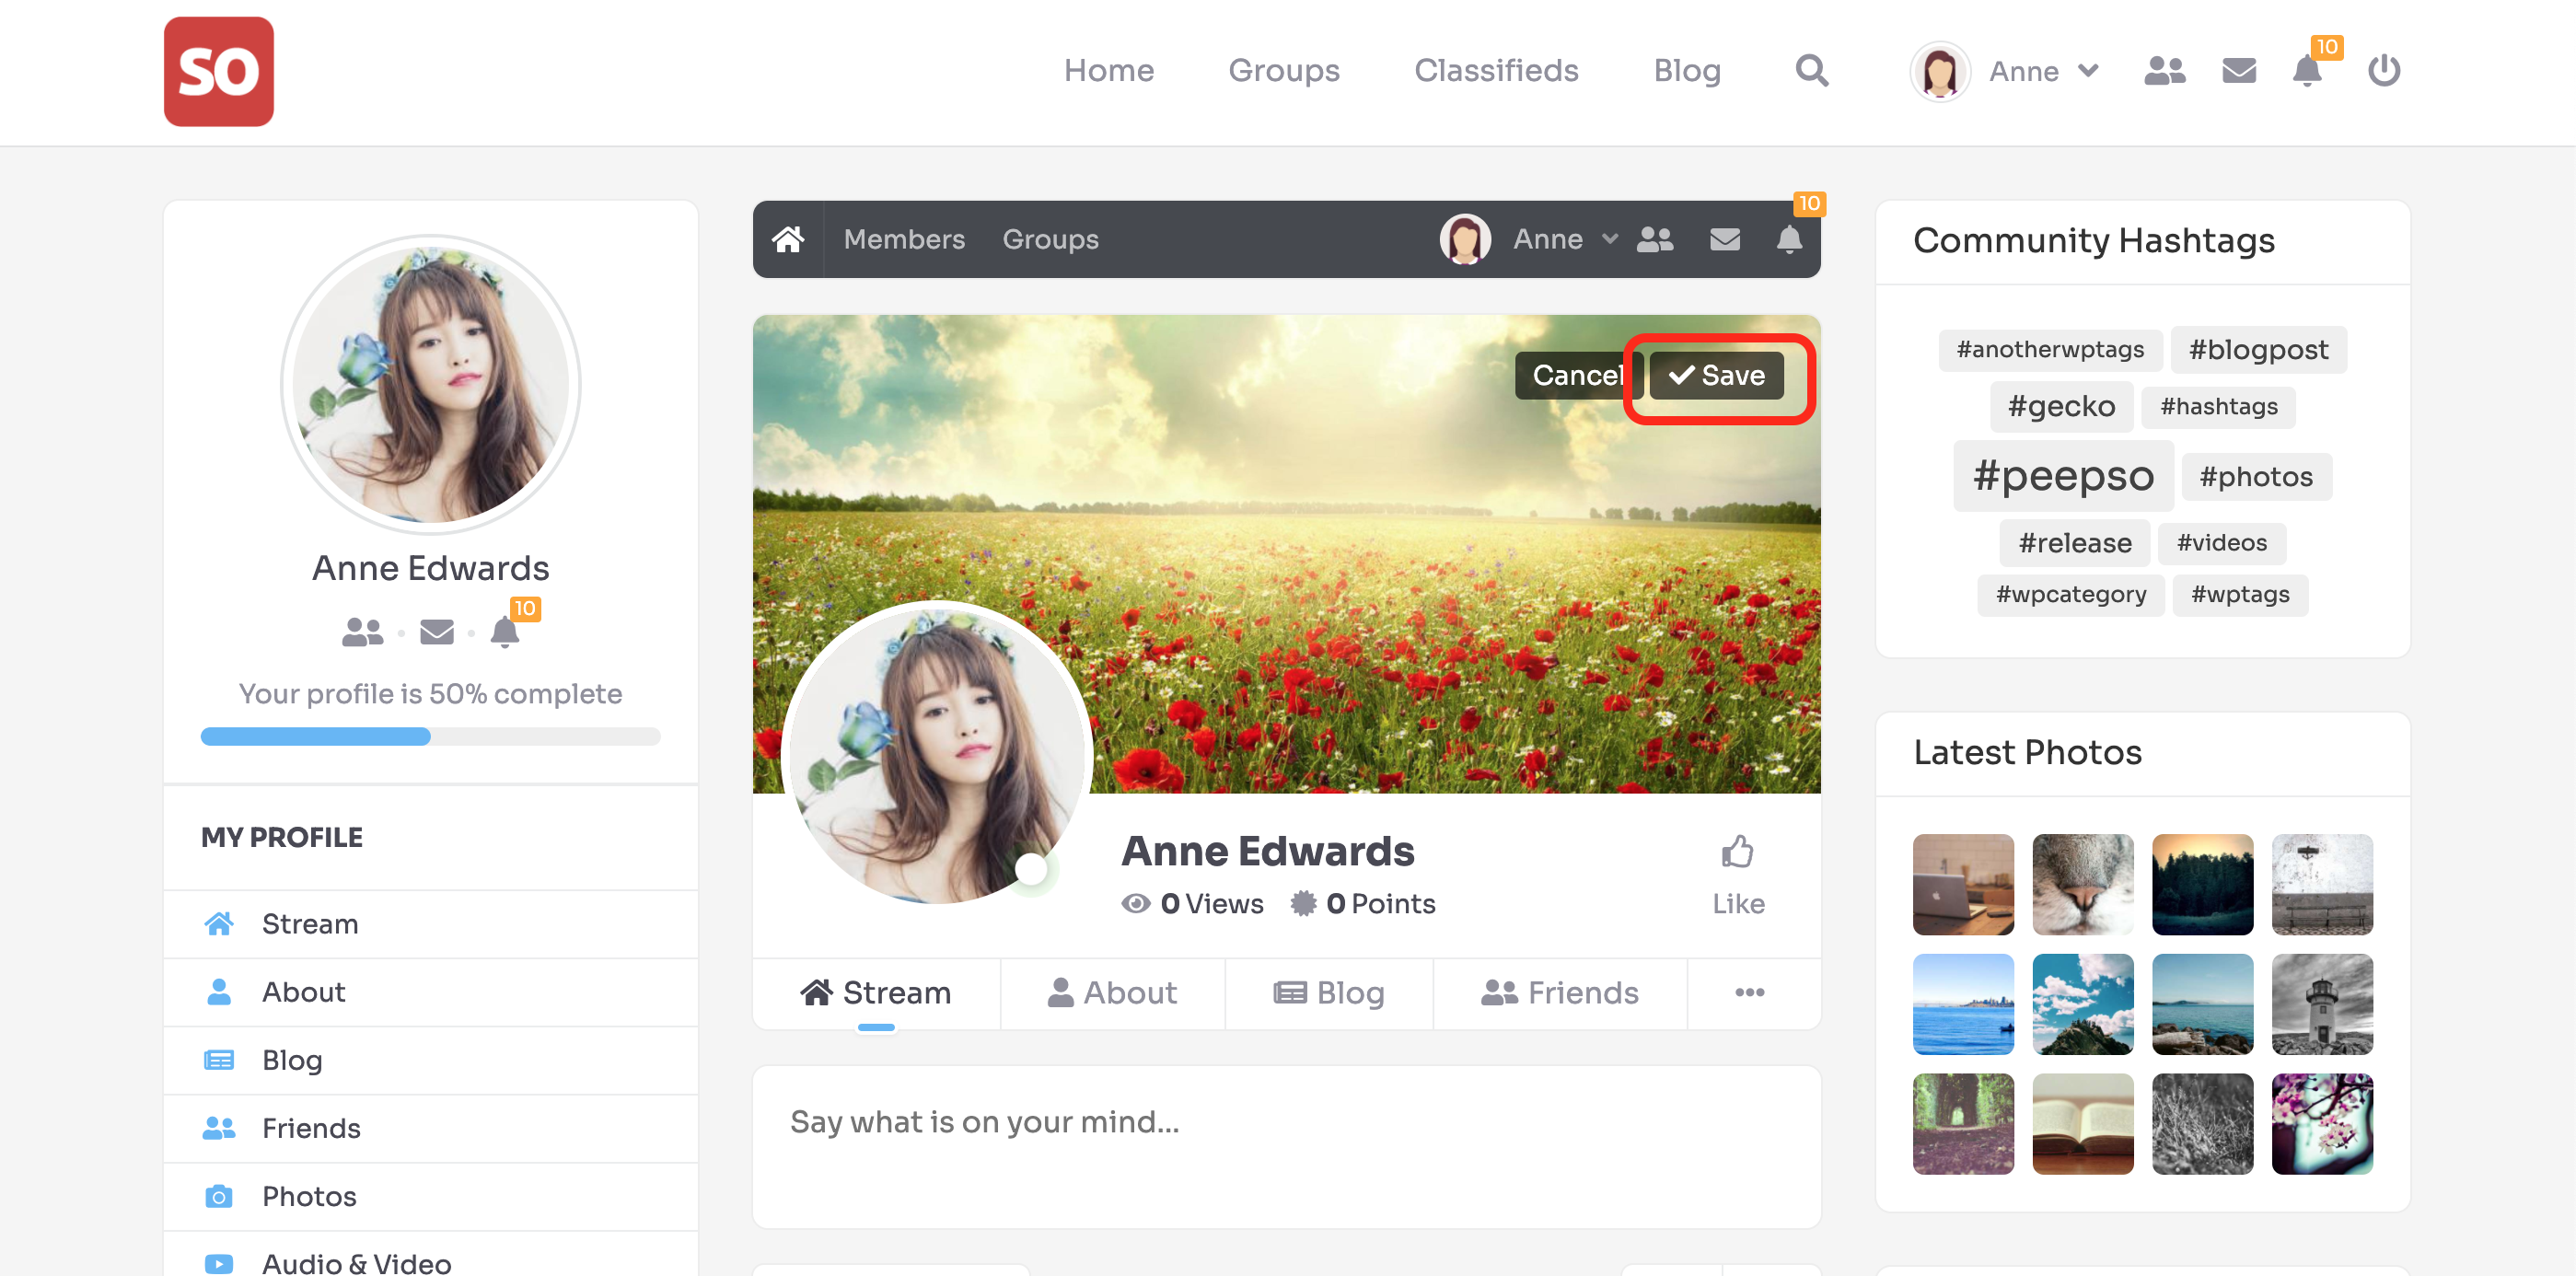Click the #release hashtag
This screenshot has width=2576, height=1276.
tap(2074, 543)
